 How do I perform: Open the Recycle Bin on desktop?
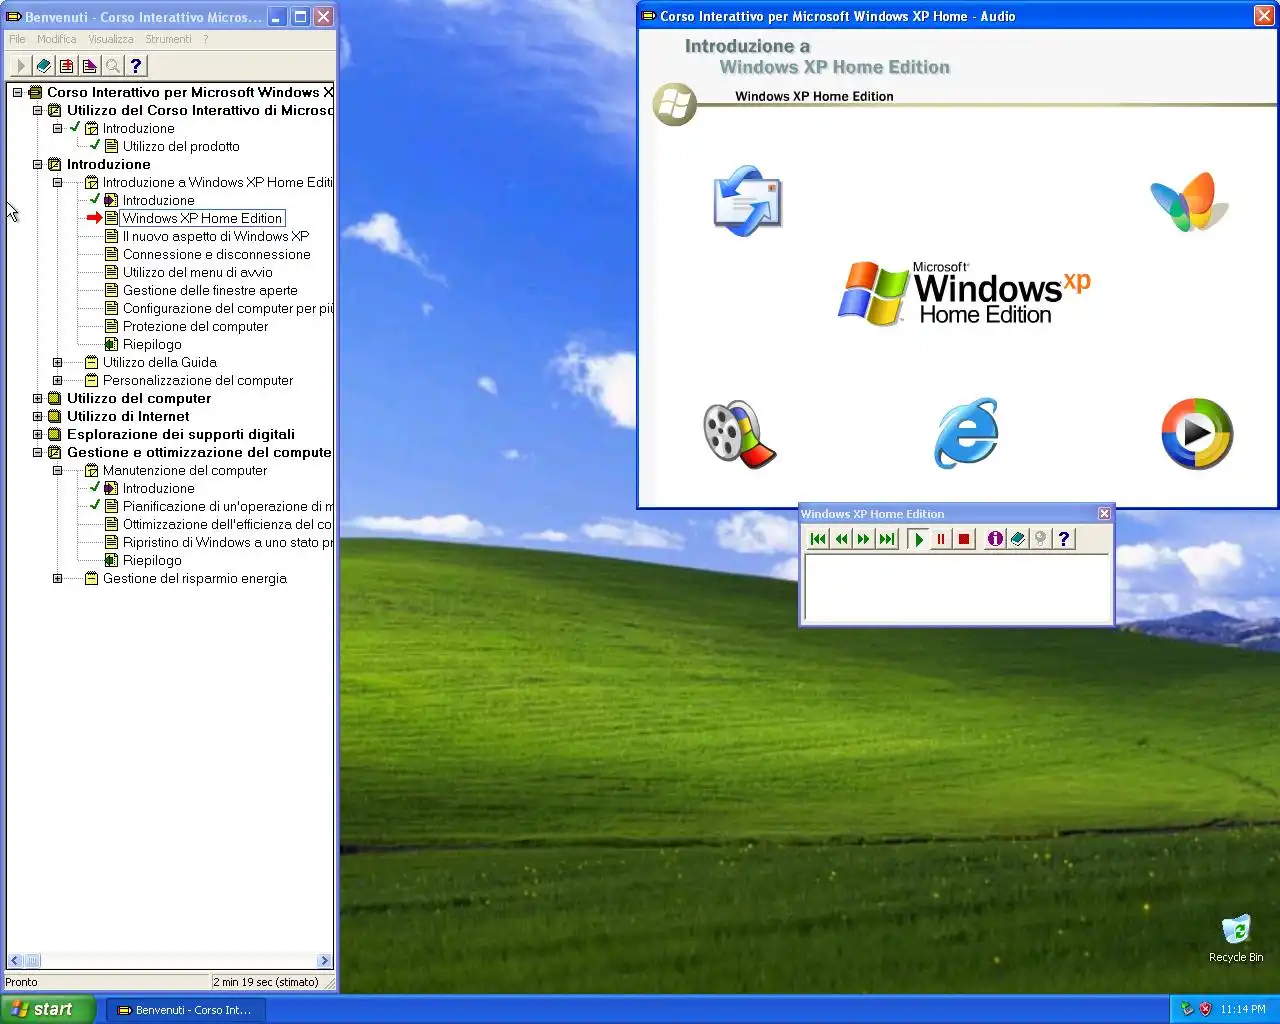[x=1236, y=938]
